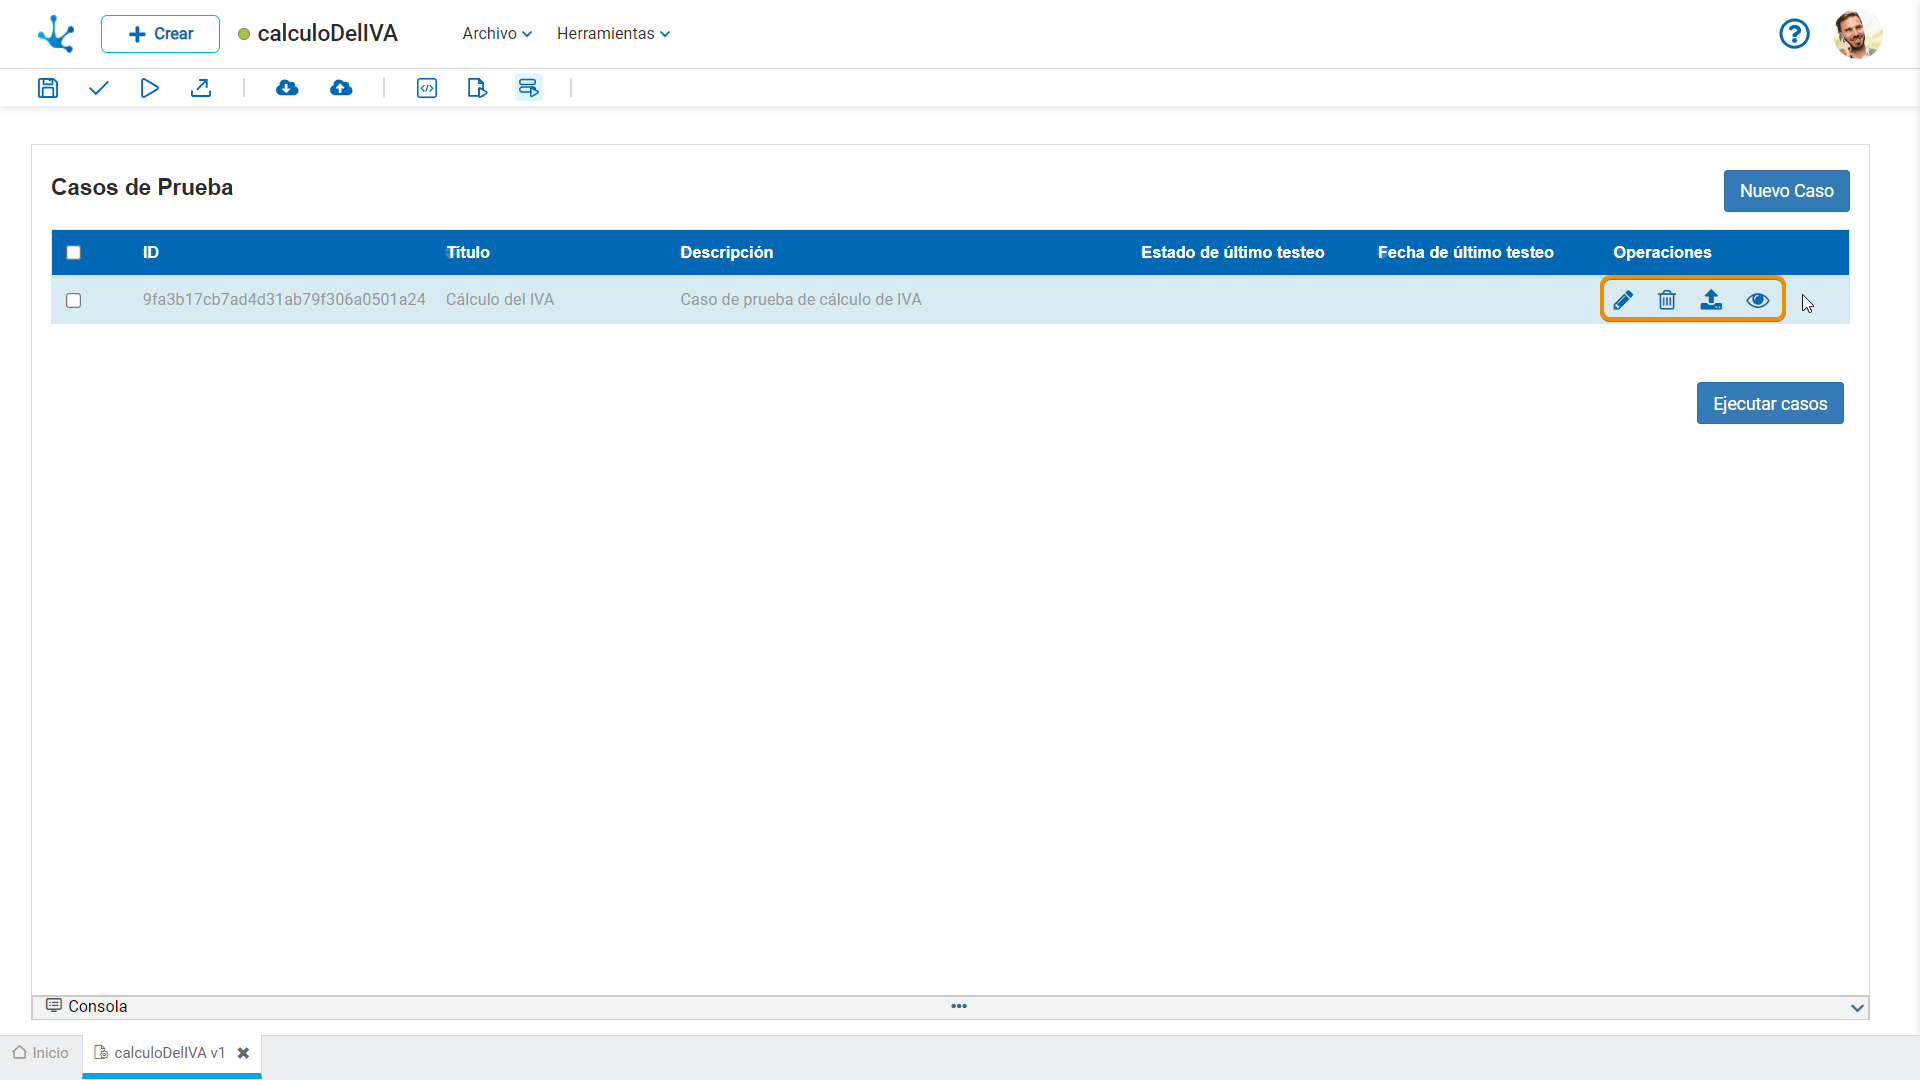Expand the Consola panel chevron
This screenshot has width=1920, height=1080.
coord(1857,1008)
